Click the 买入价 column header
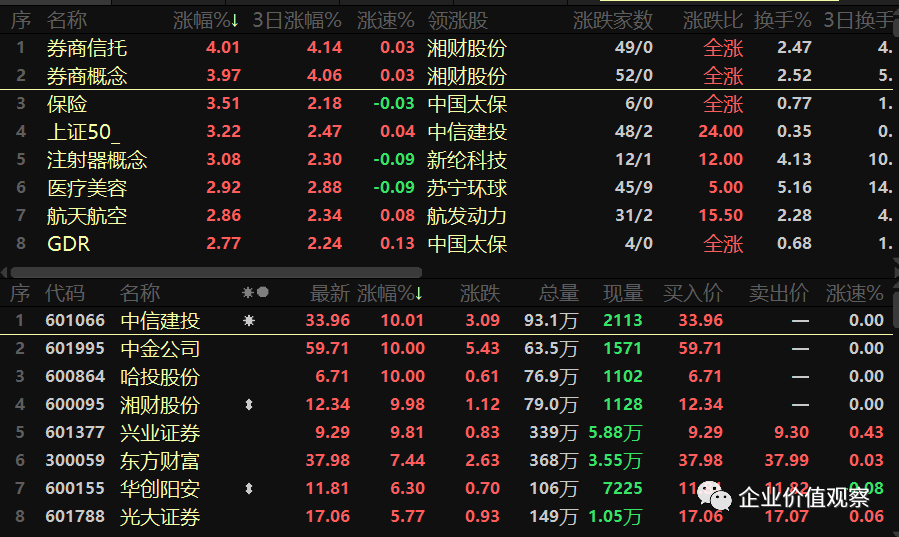Viewport: 899px width, 537px height. (x=693, y=293)
